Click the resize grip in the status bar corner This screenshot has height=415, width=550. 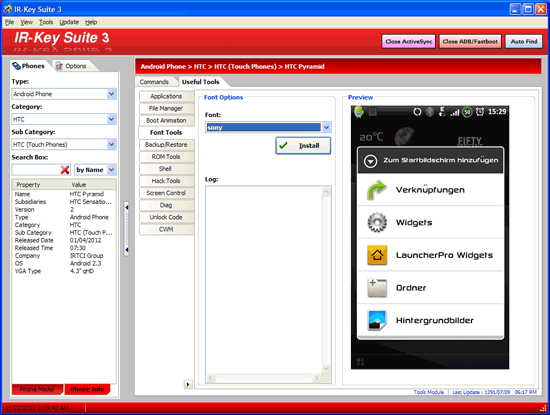tap(543, 408)
